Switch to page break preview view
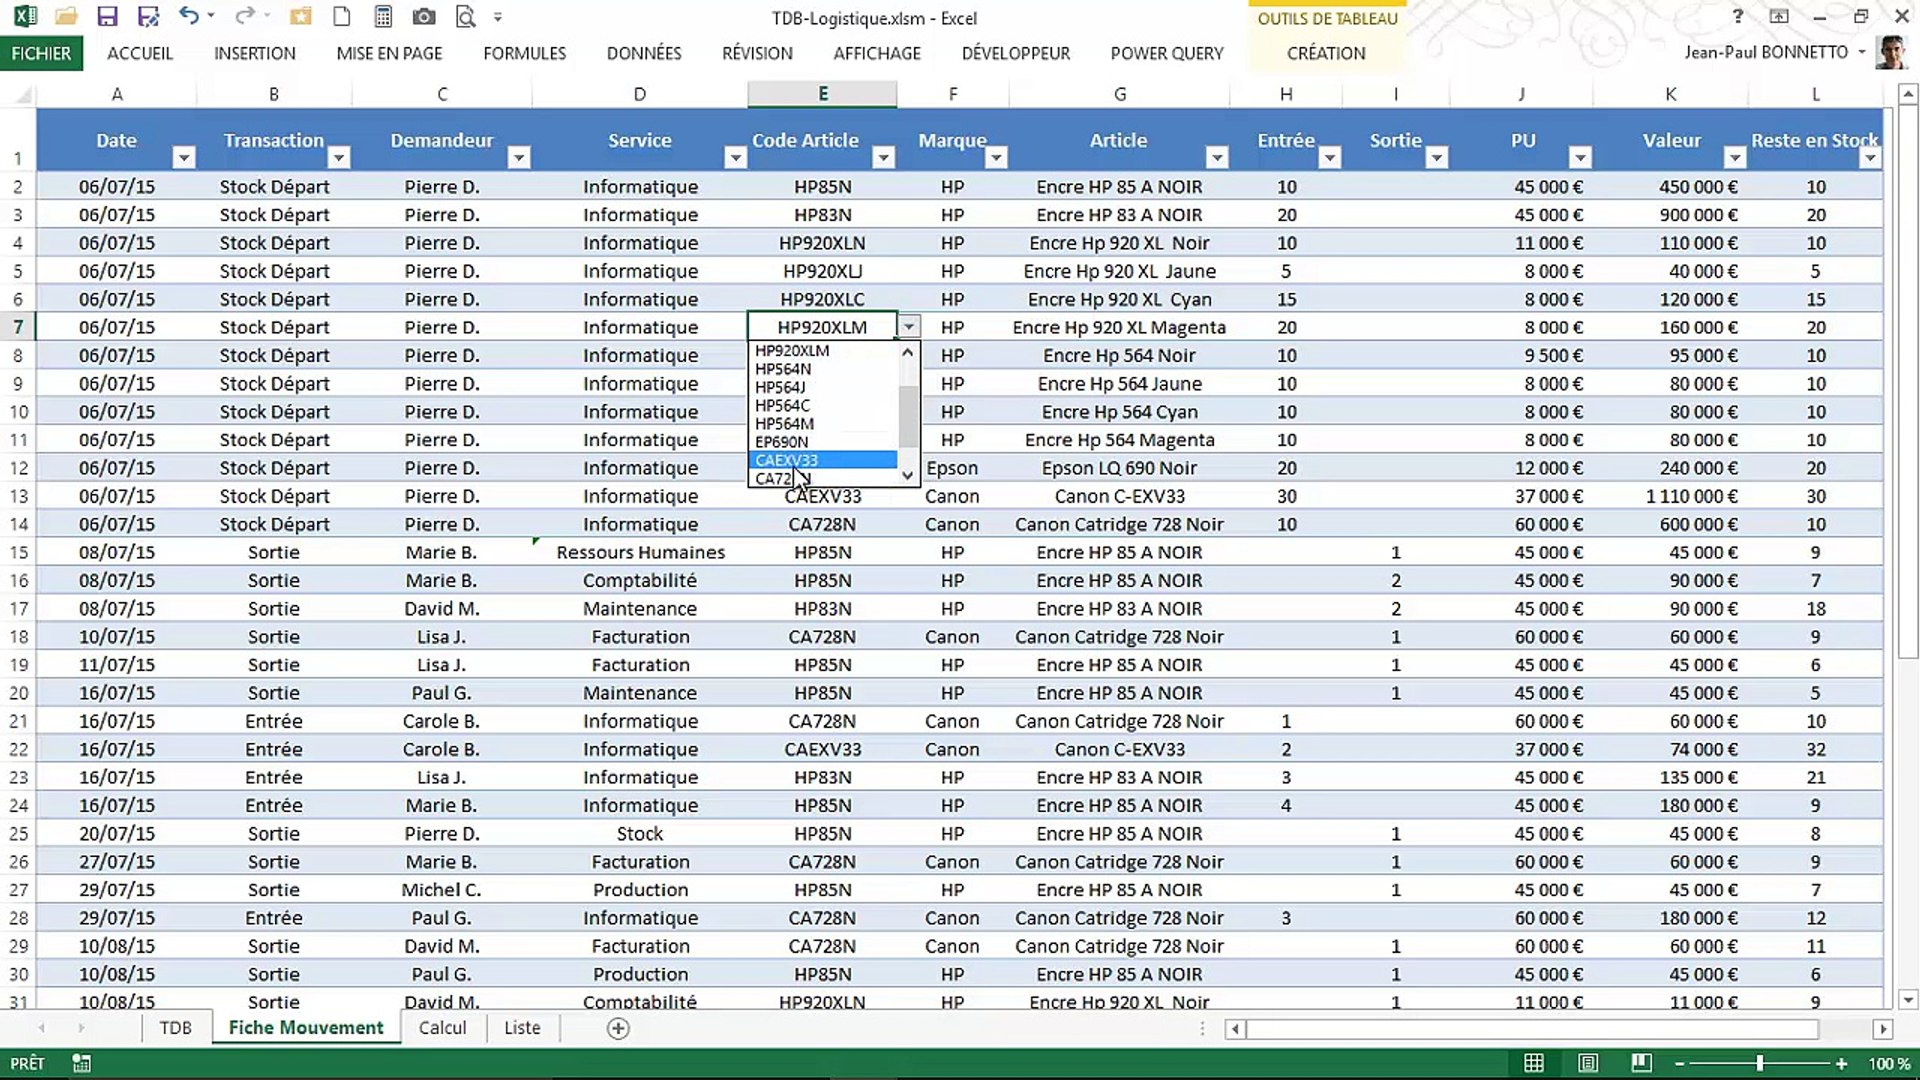Viewport: 1920px width, 1080px height. (1641, 1063)
